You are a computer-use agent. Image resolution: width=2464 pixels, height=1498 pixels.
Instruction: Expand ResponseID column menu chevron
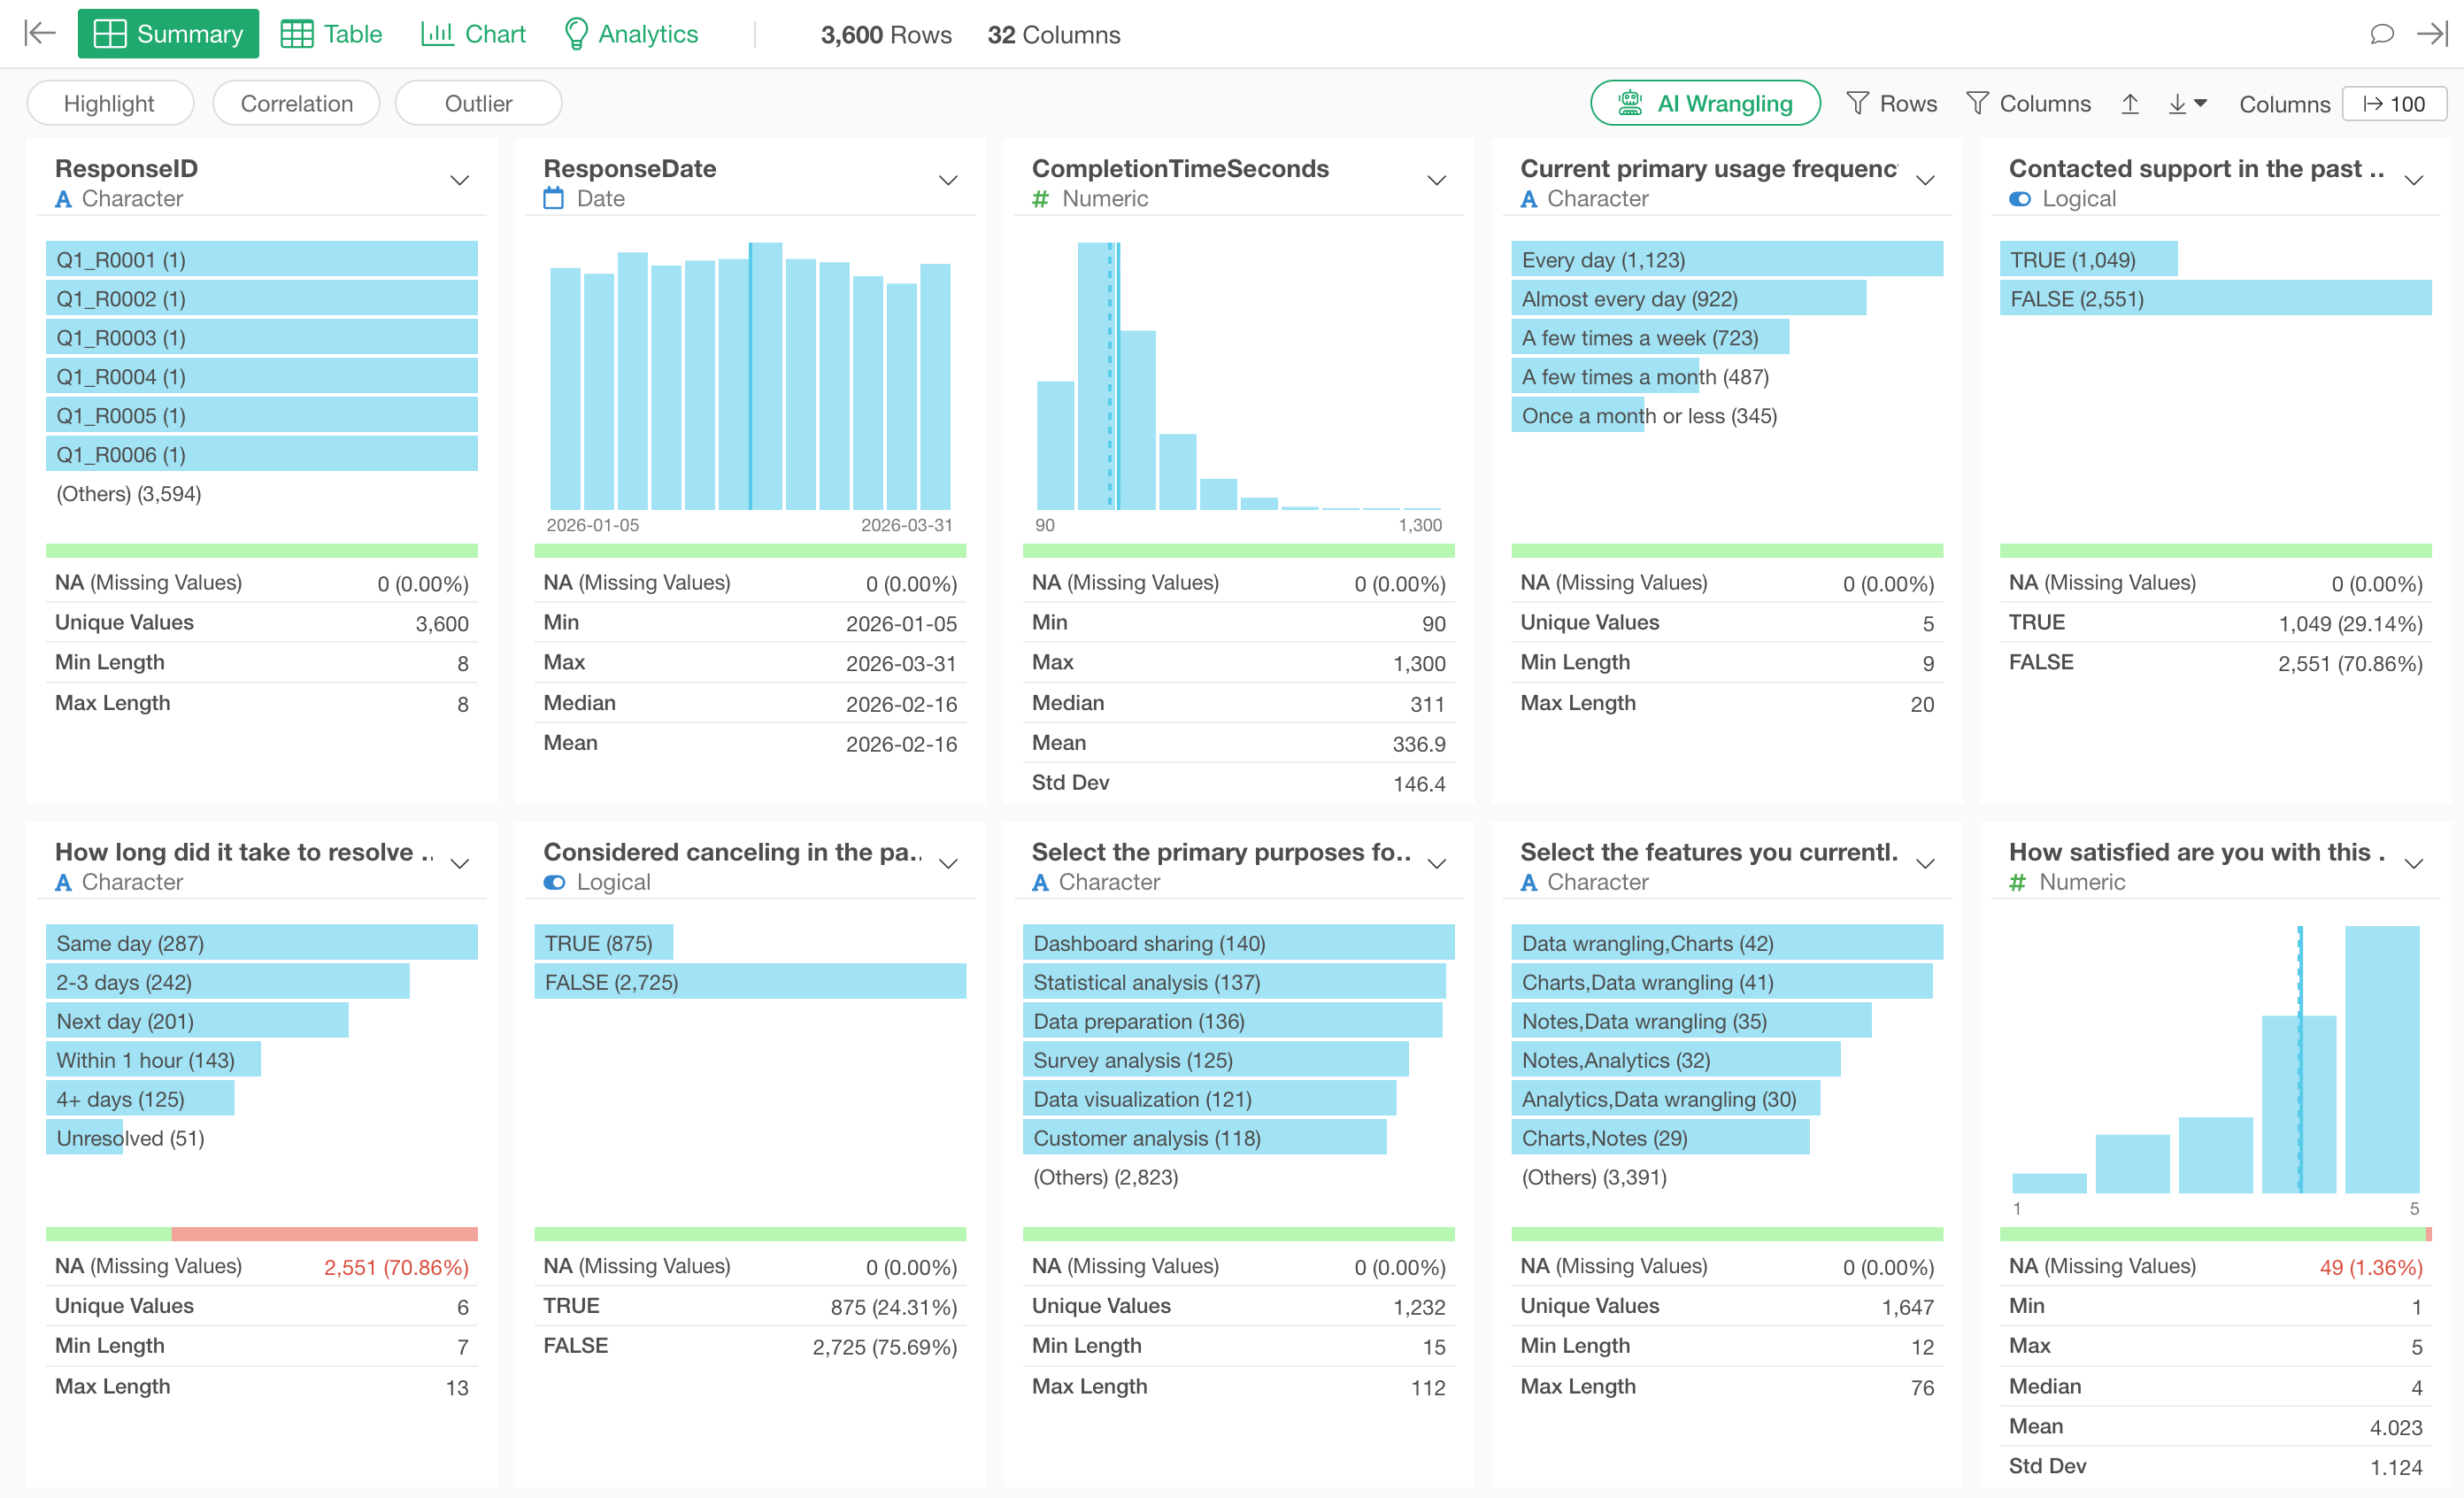tap(459, 181)
